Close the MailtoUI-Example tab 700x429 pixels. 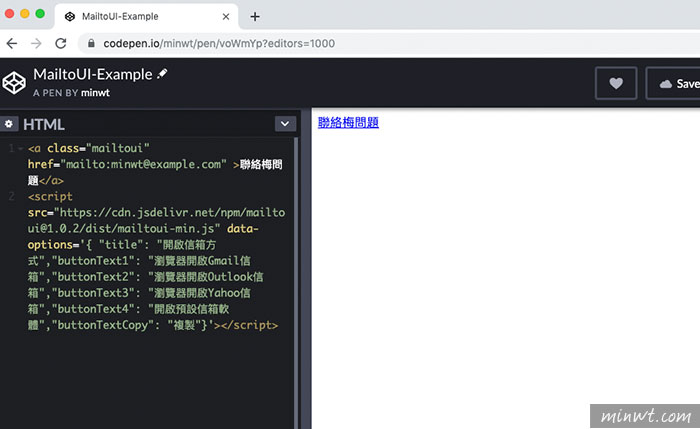[x=226, y=17]
